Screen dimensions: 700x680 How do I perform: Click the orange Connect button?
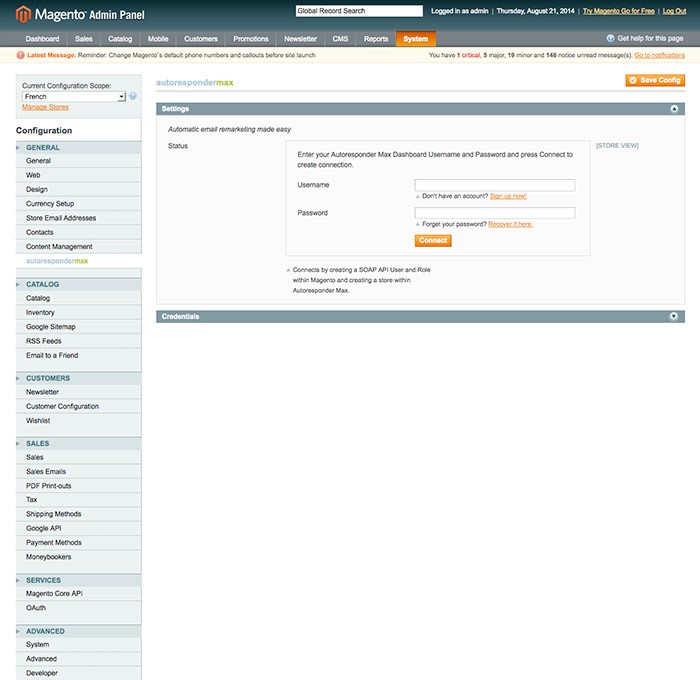433,241
